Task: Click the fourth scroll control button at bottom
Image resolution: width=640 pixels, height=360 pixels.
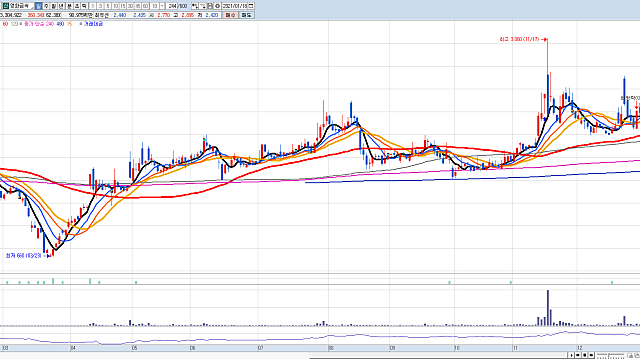Action: pyautogui.click(x=591, y=355)
